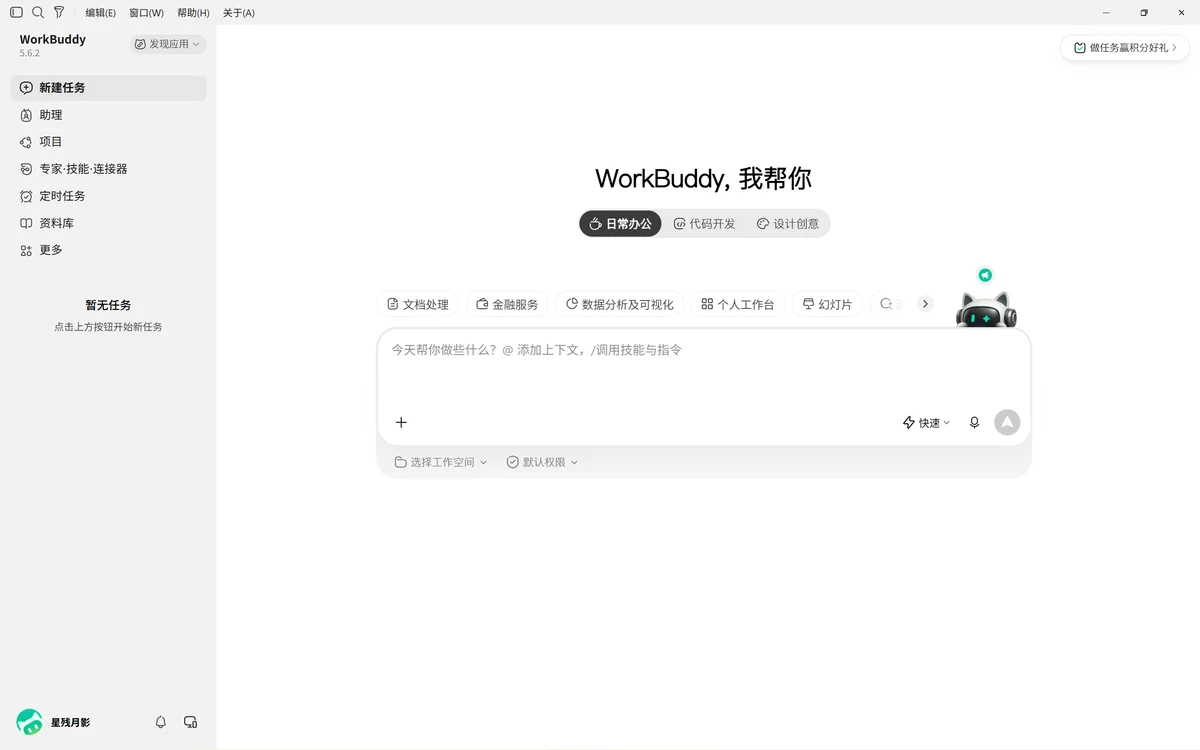Select the 幻灯片 chip

click(x=828, y=304)
